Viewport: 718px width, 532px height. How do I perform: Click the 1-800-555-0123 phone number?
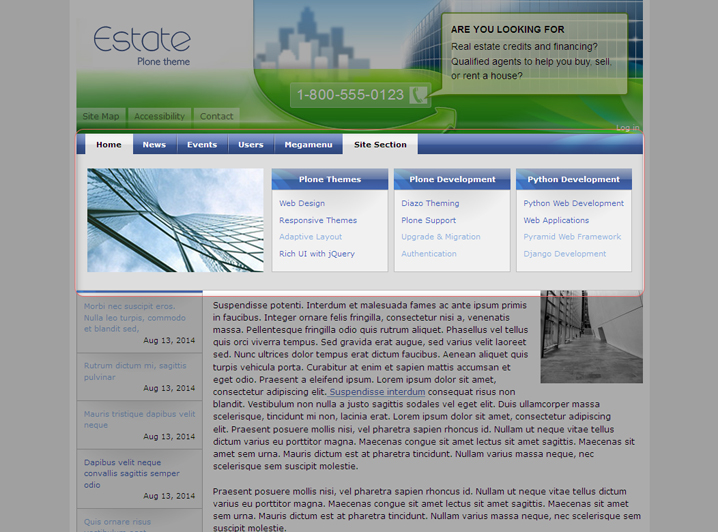(350, 95)
